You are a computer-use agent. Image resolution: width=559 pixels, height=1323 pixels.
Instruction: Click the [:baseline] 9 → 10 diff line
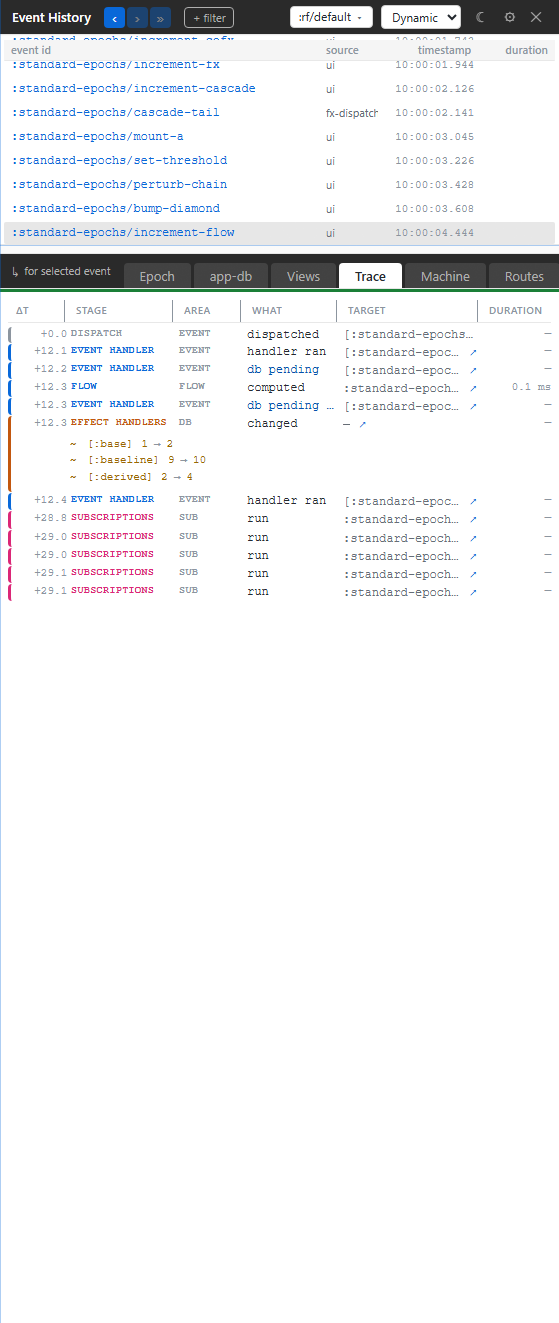point(137,461)
